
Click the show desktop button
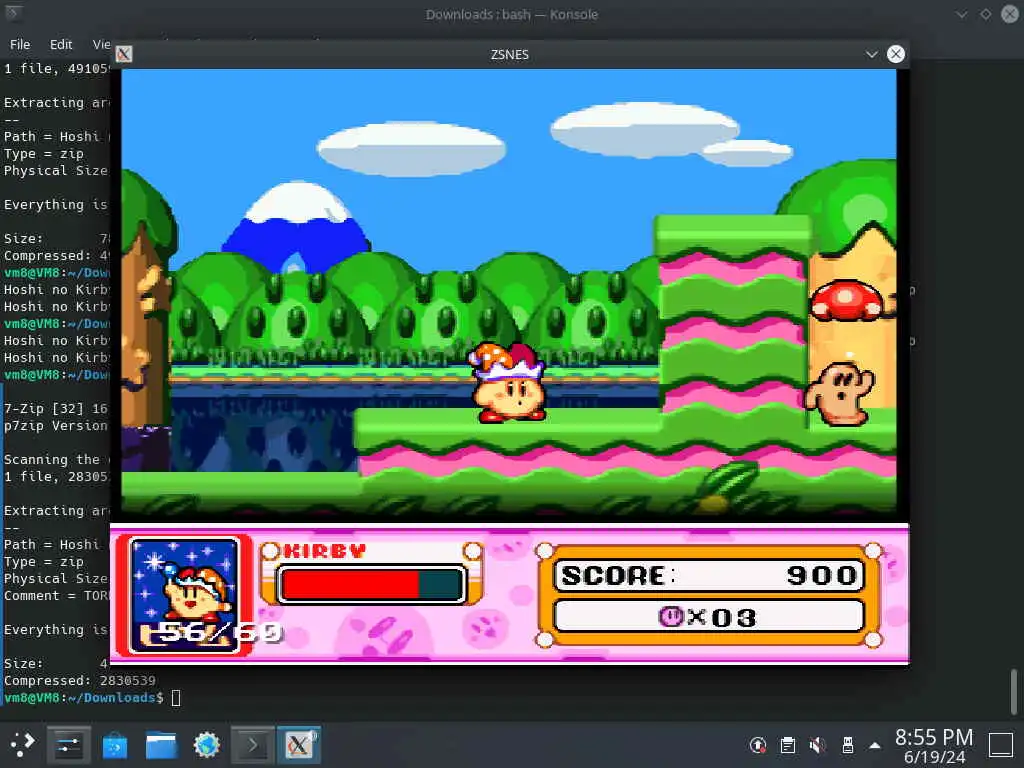point(1000,744)
